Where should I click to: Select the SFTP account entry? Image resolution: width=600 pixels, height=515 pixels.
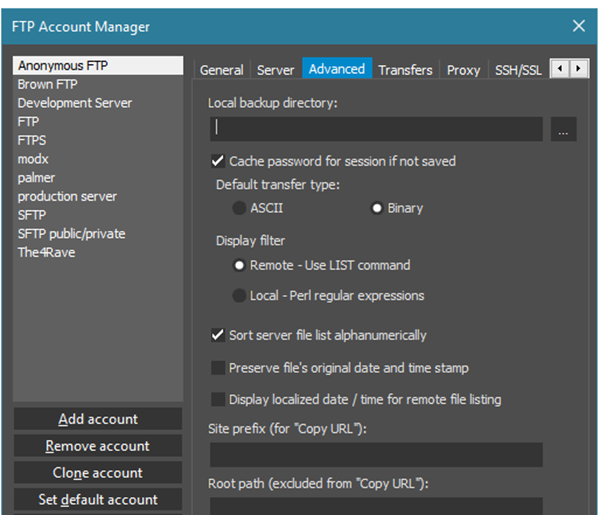point(98,215)
